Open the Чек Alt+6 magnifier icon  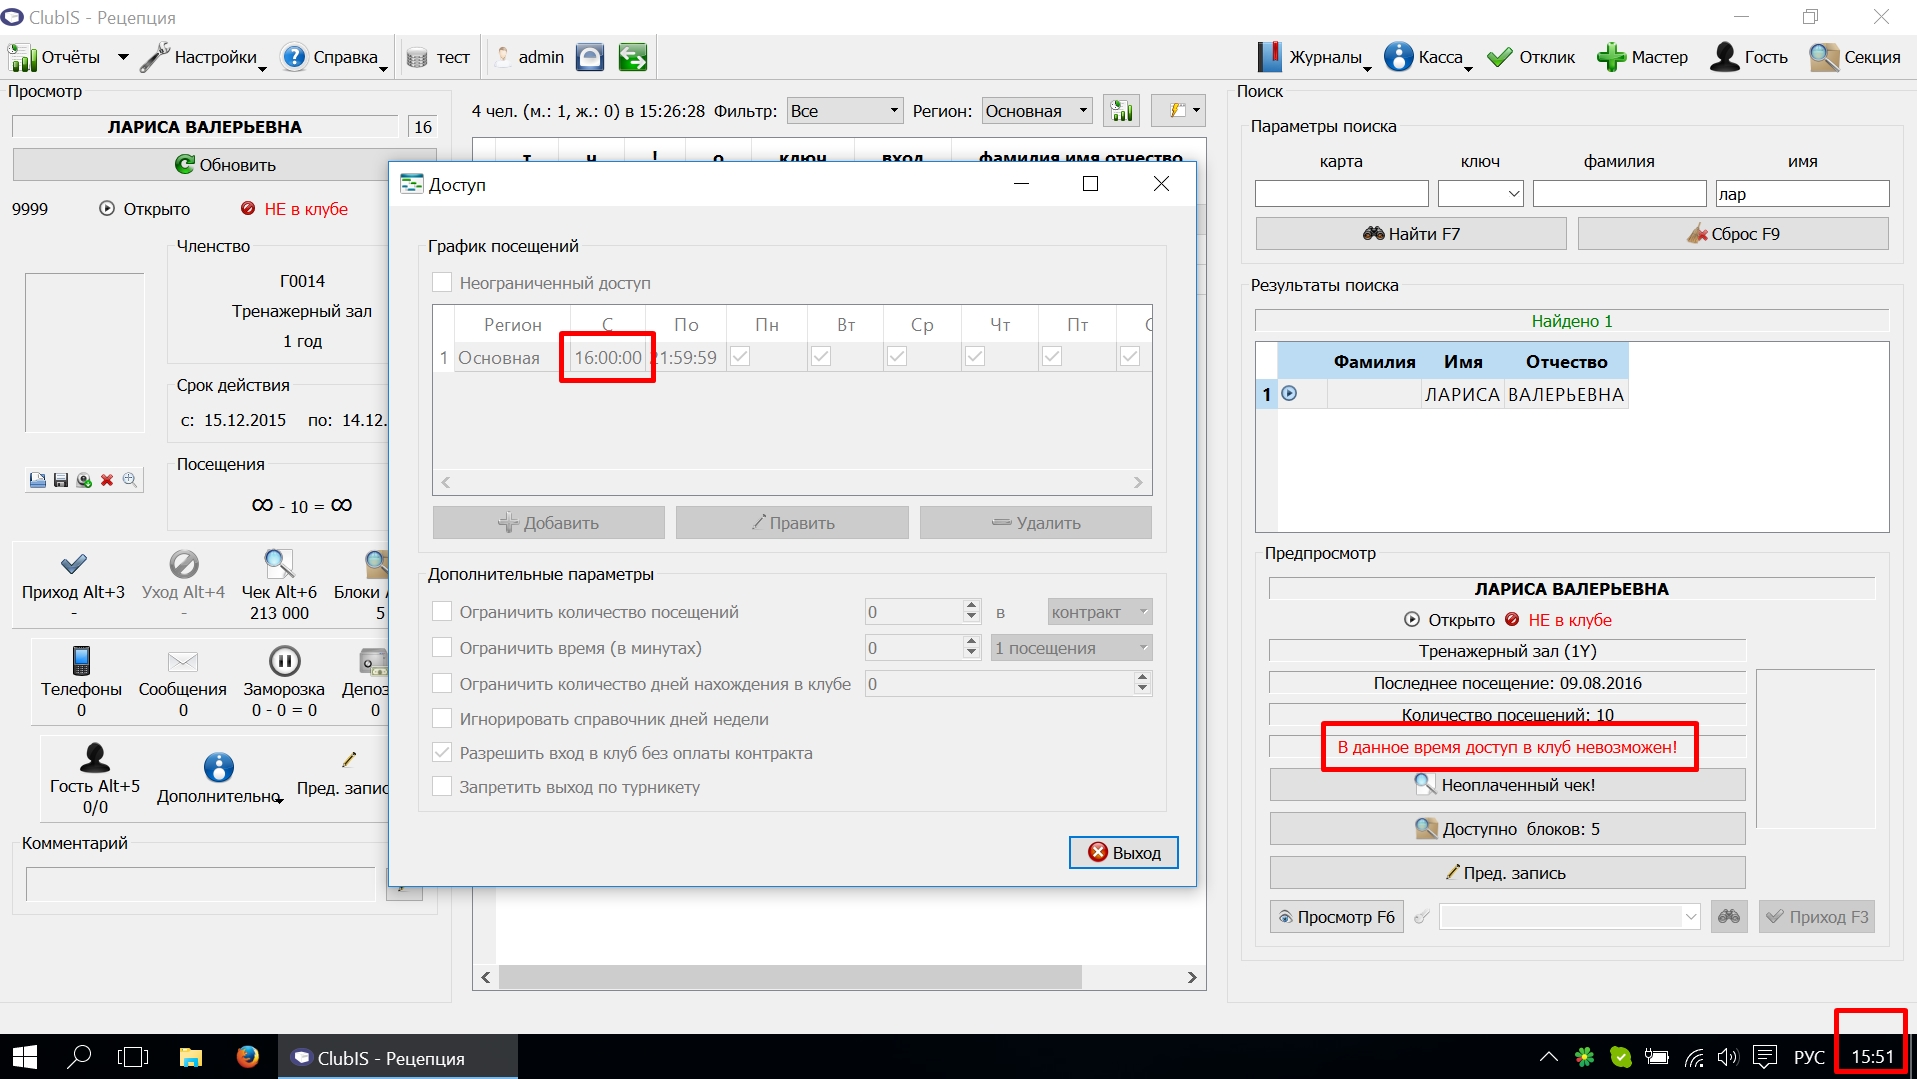click(279, 564)
